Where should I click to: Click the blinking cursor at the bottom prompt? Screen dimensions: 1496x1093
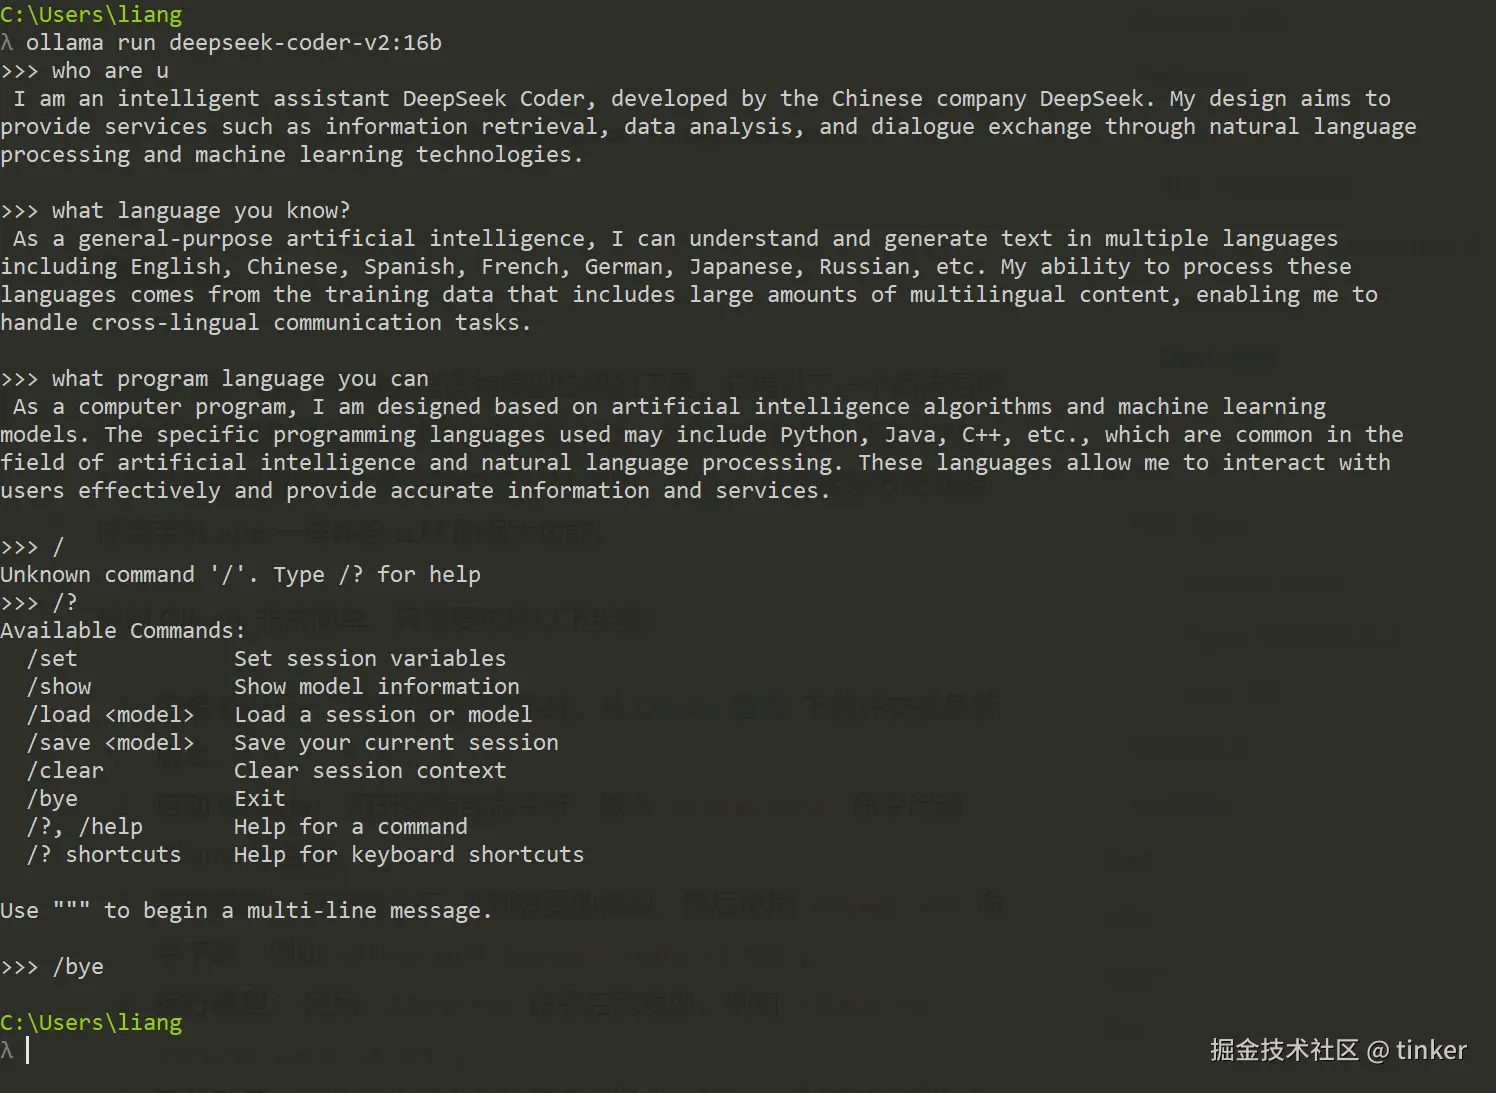point(27,1050)
